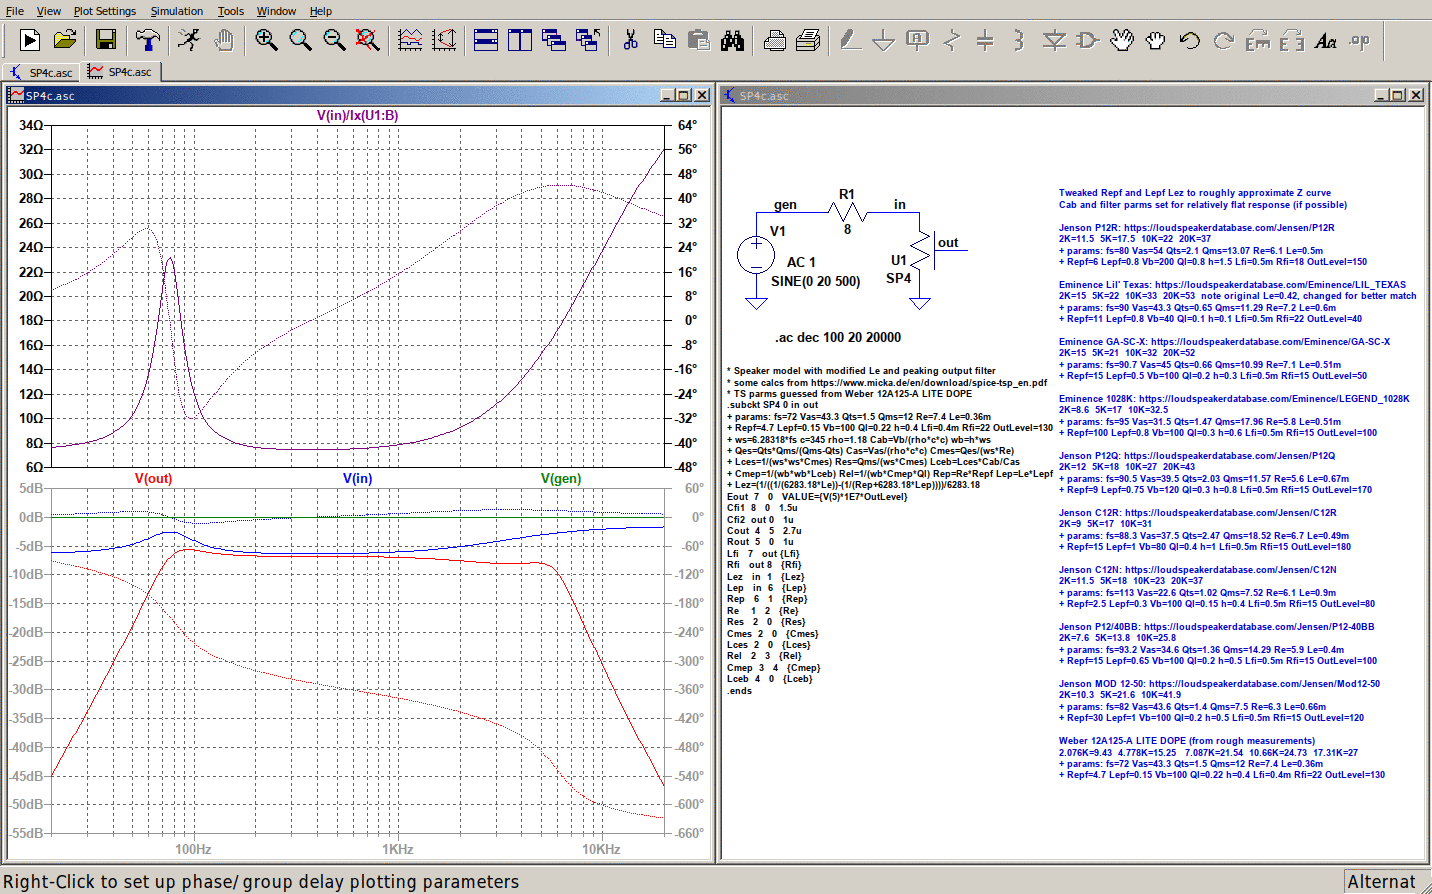Cascade windows using the toolbar icon
1432x894 pixels.
[x=554, y=40]
